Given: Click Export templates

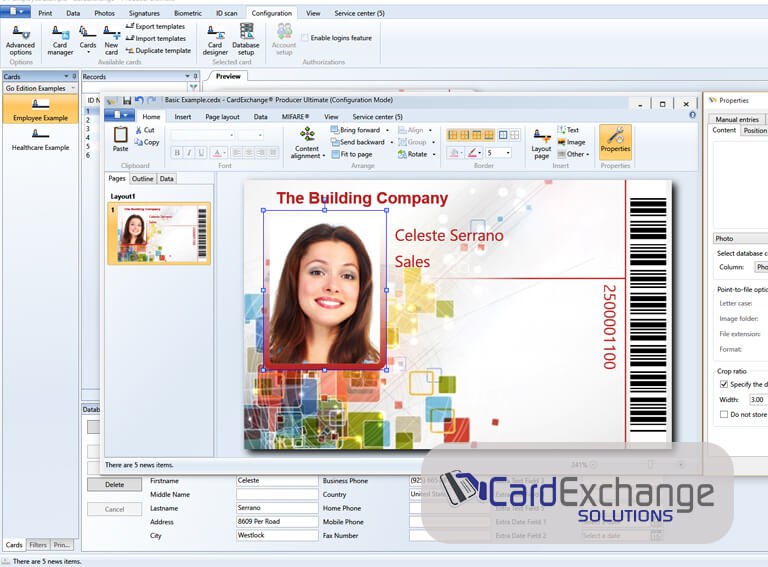Looking at the screenshot, I should click(156, 26).
